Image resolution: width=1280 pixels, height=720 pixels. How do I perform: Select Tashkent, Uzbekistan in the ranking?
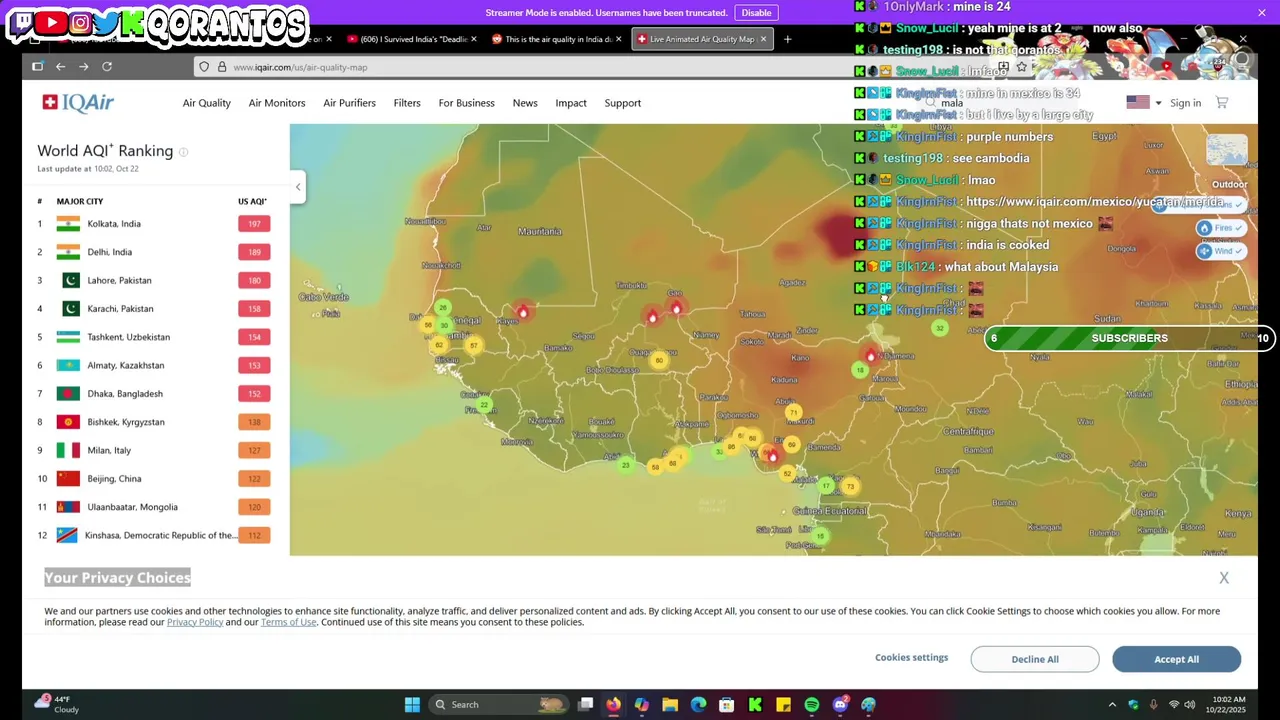pyautogui.click(x=154, y=337)
